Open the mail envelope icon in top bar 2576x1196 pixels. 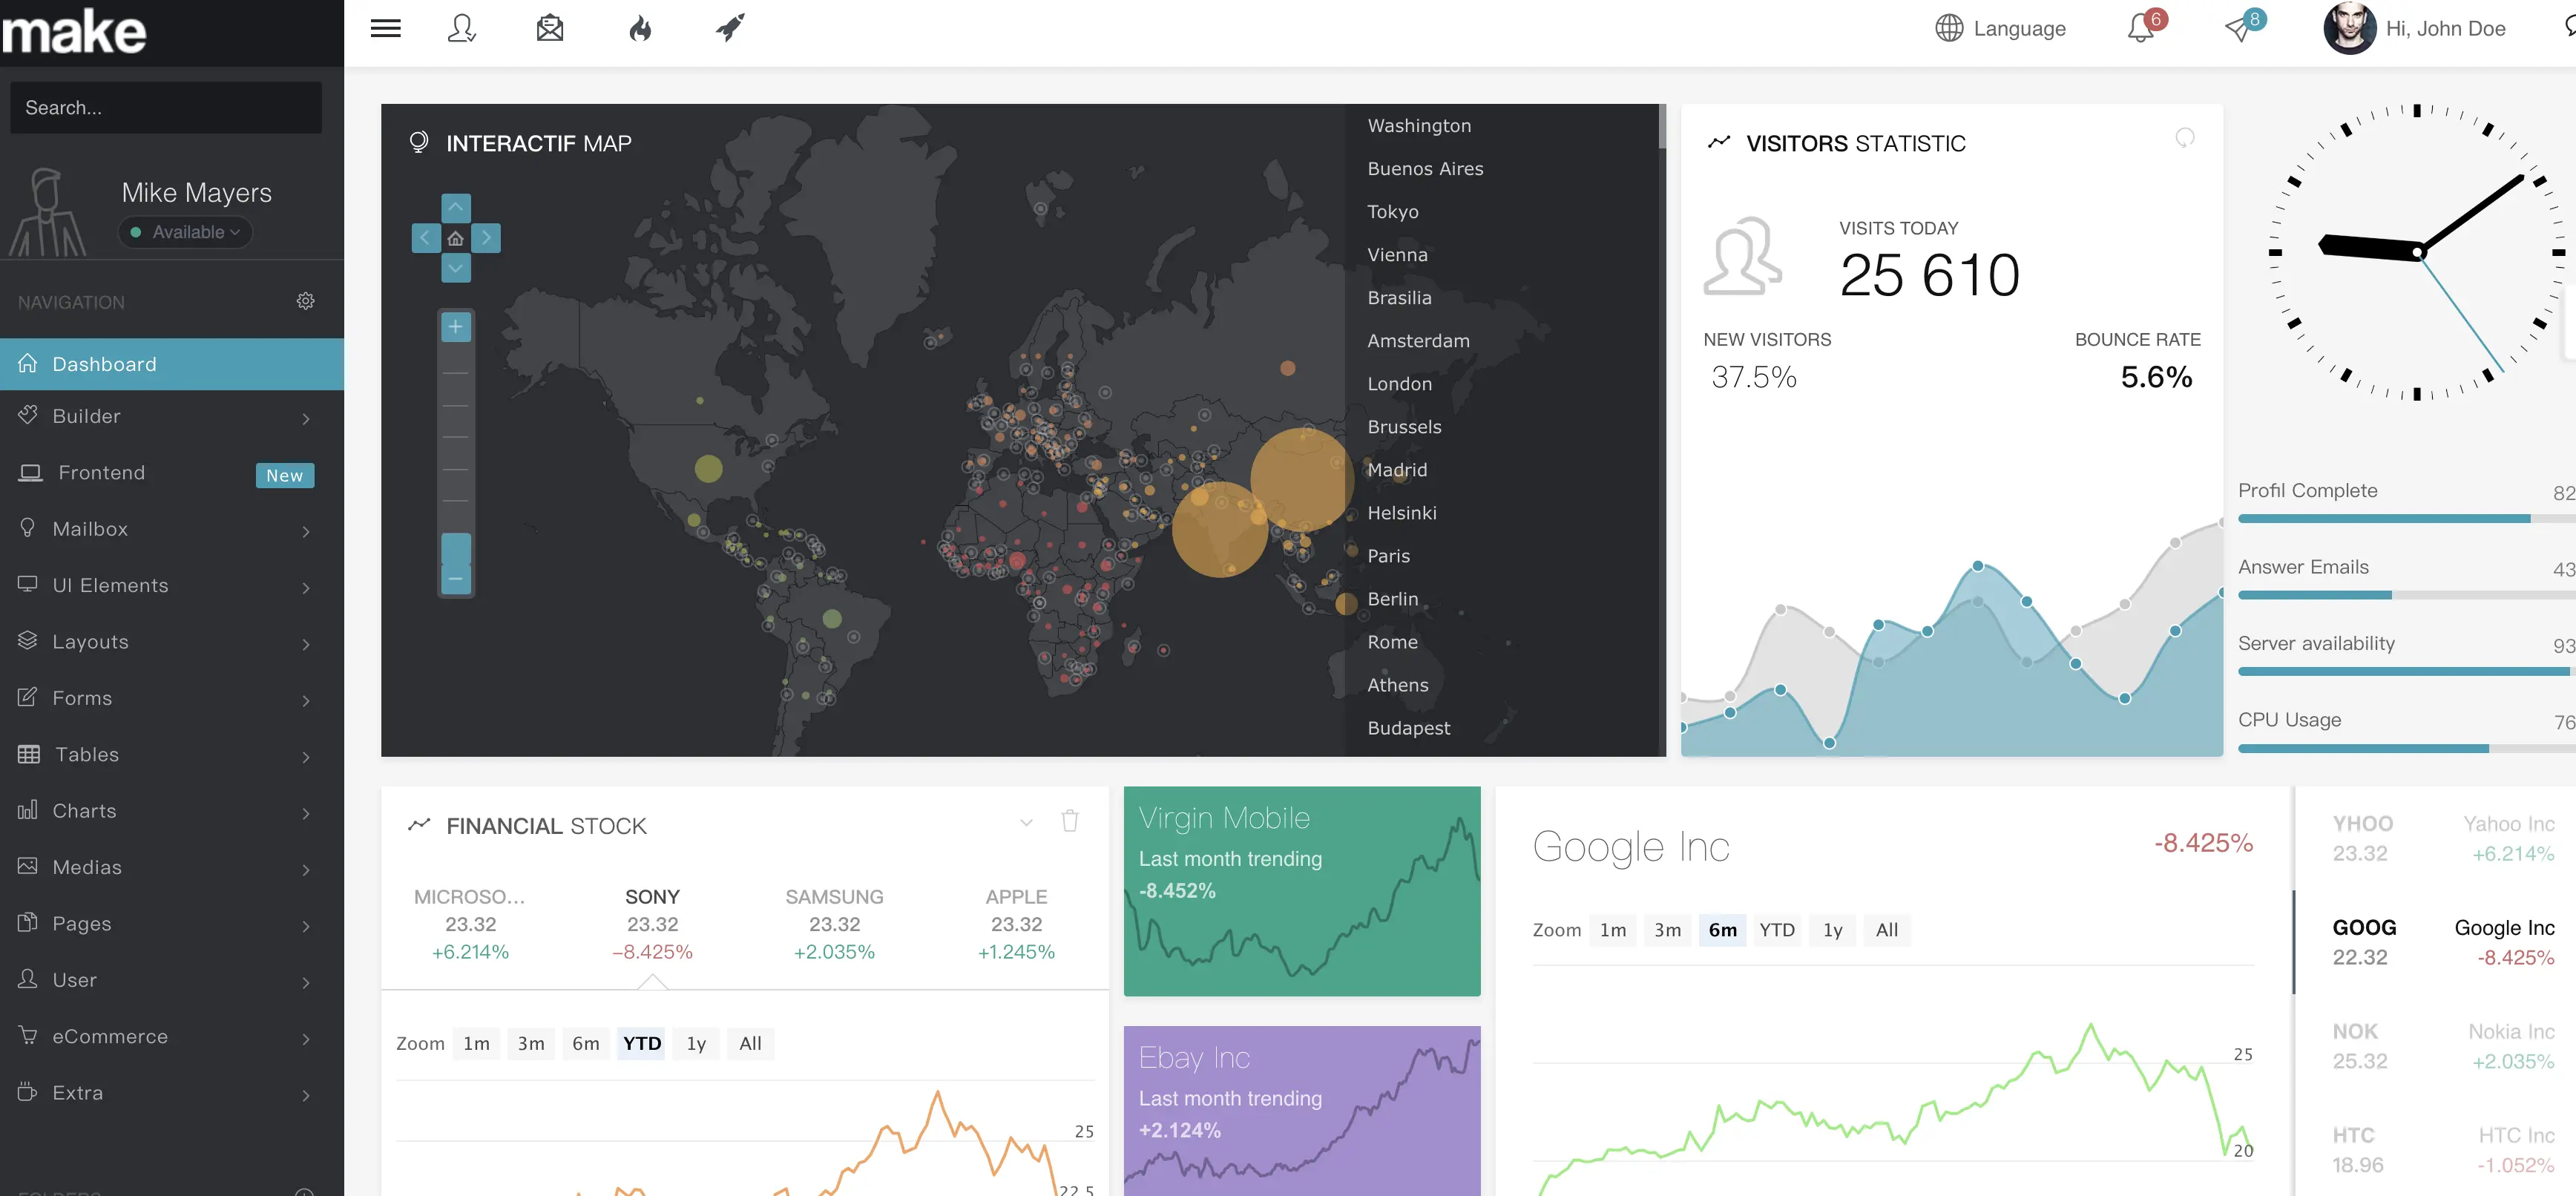[550, 28]
